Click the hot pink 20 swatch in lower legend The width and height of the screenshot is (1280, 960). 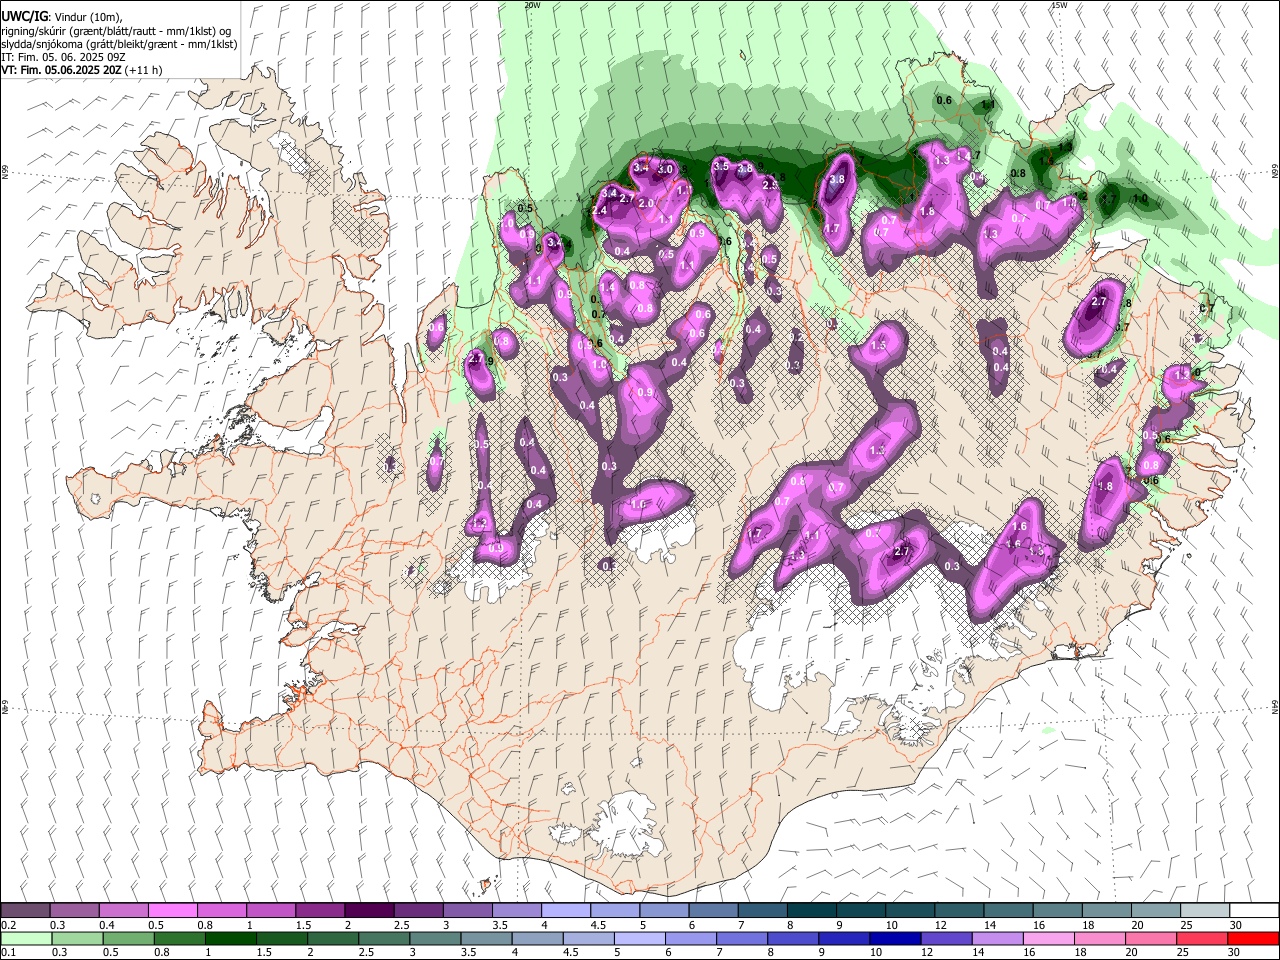pos(1150,938)
